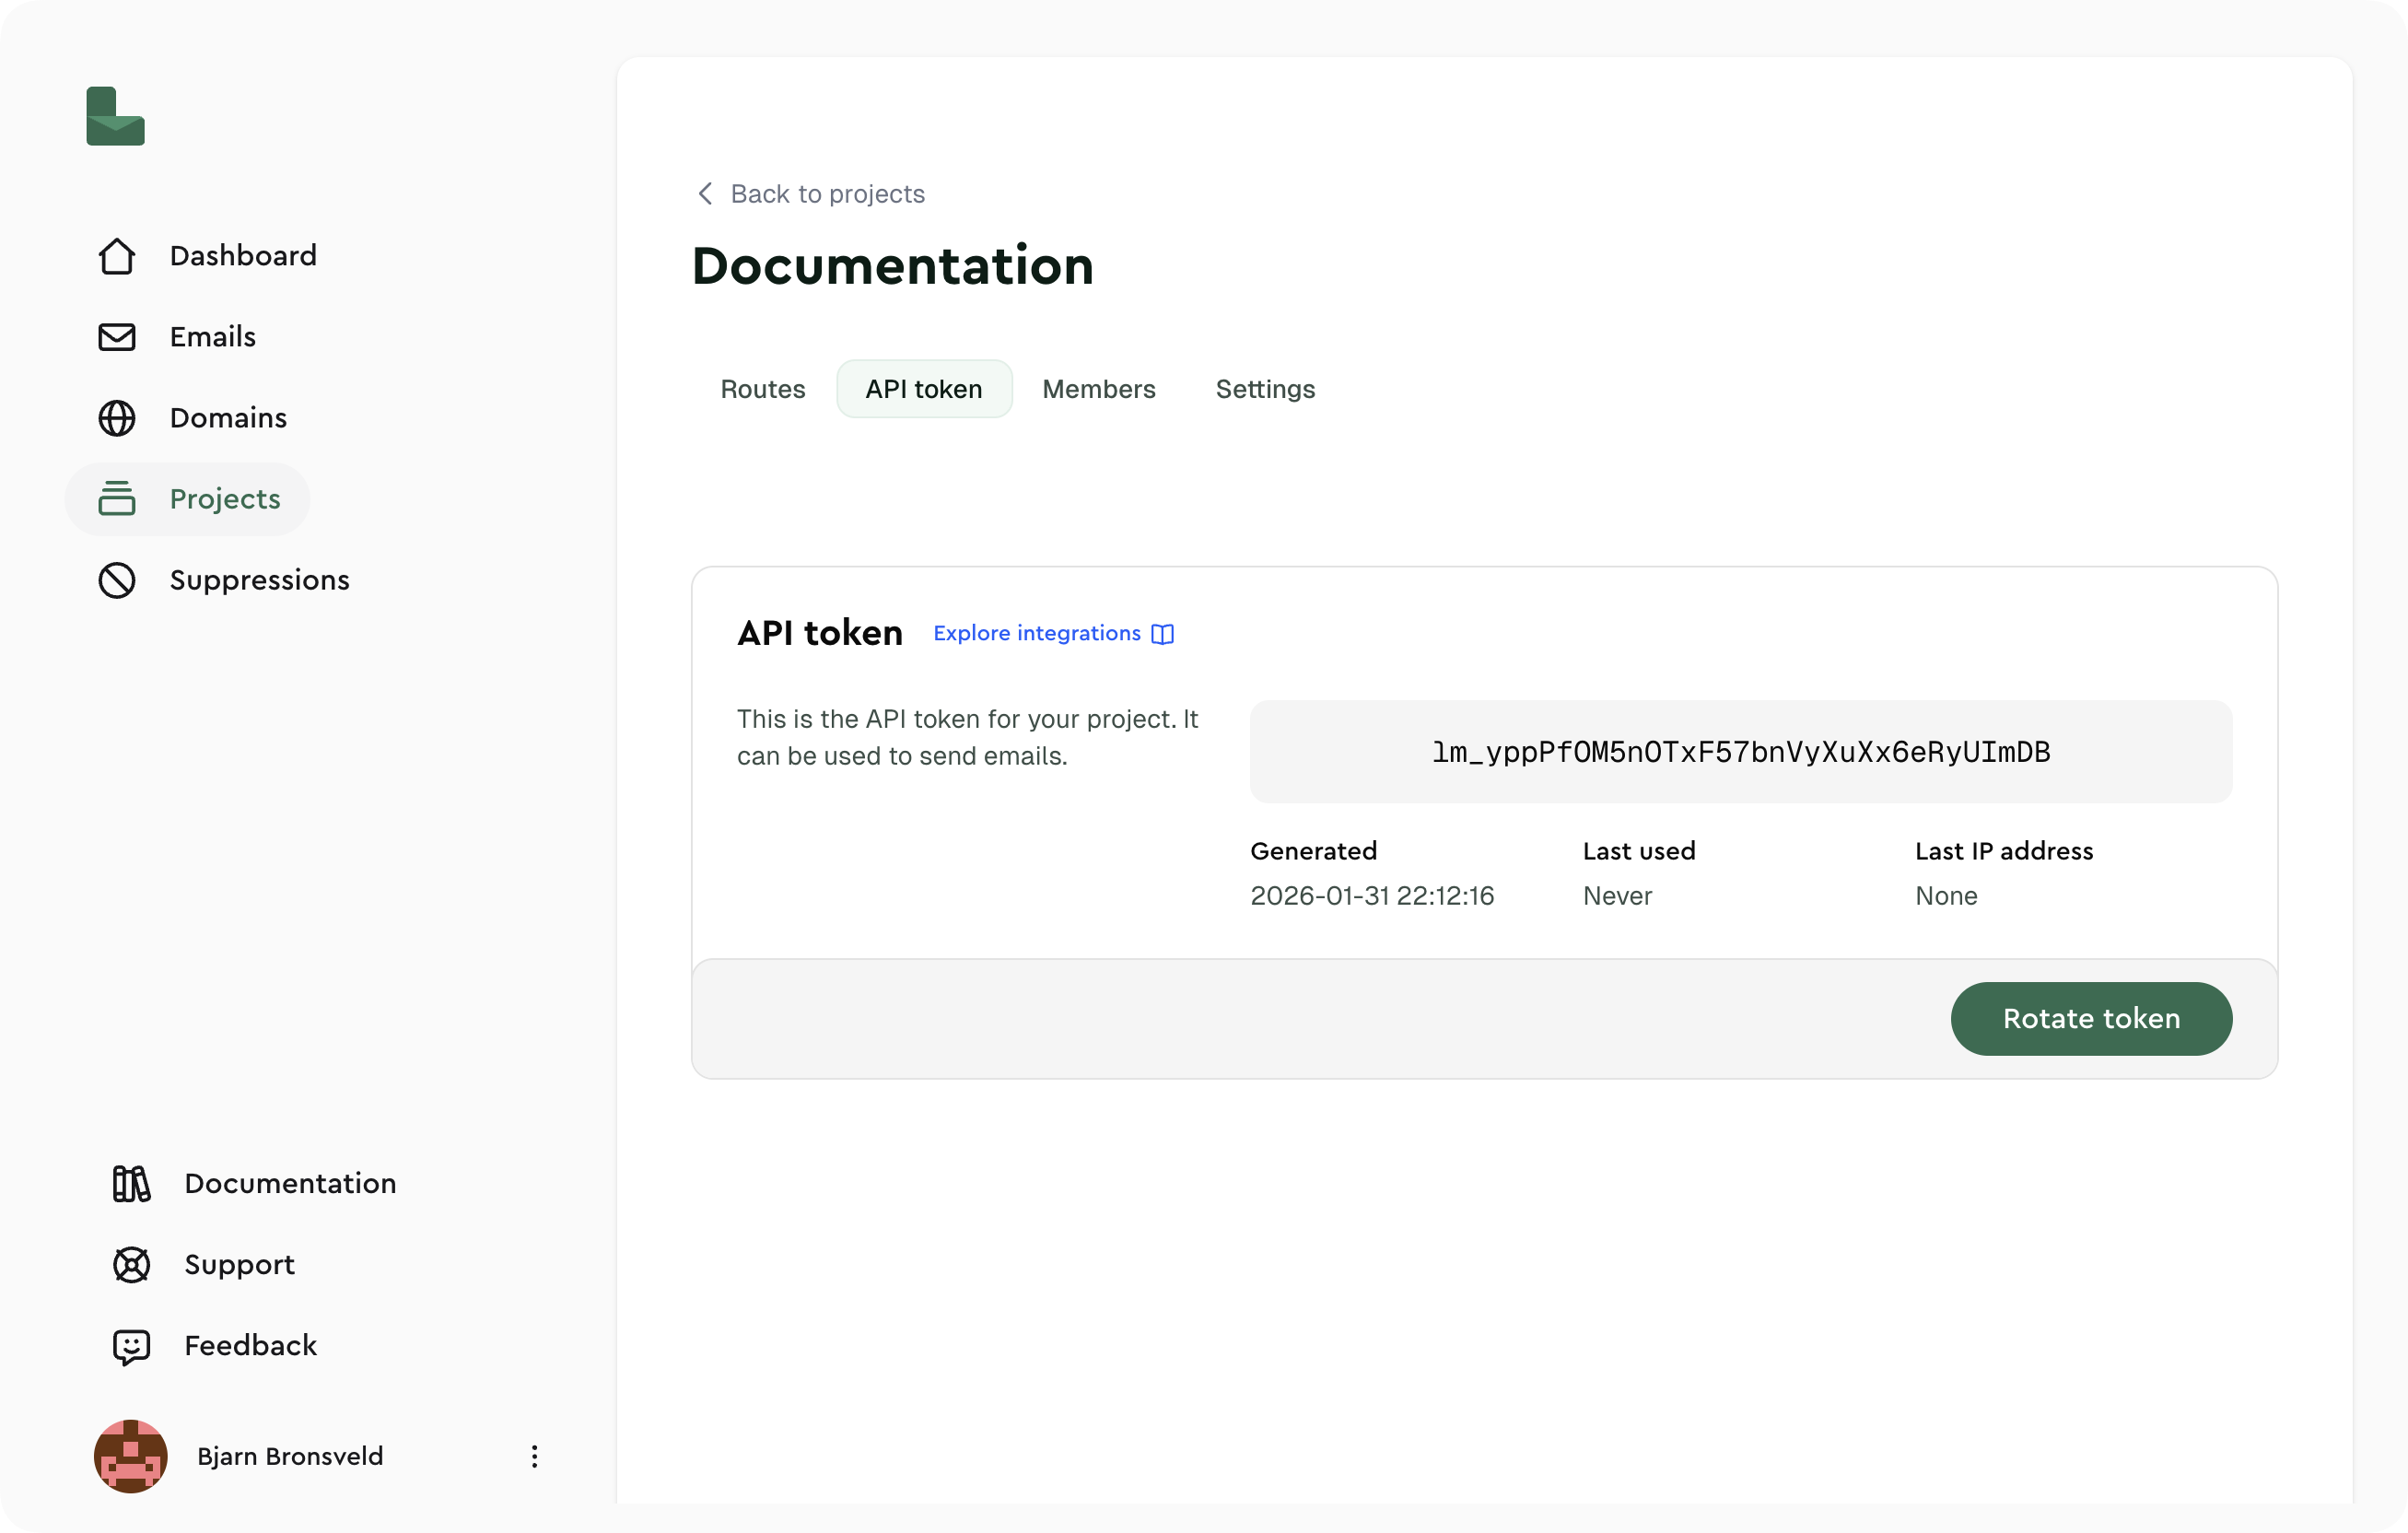
Task: Open the Explore integrations link
Action: click(1036, 633)
